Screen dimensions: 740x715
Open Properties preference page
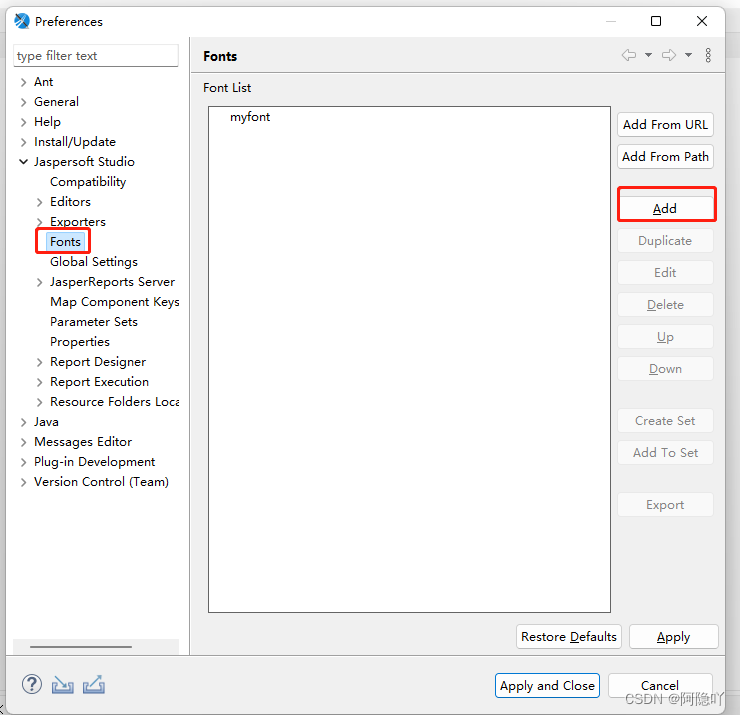coord(80,342)
